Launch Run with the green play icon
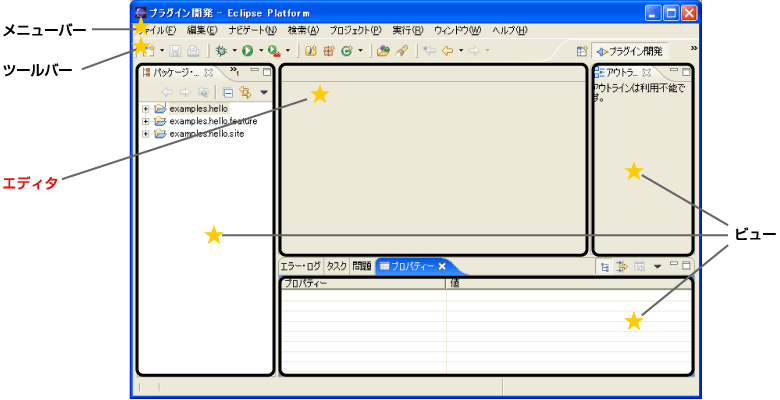 point(248,51)
